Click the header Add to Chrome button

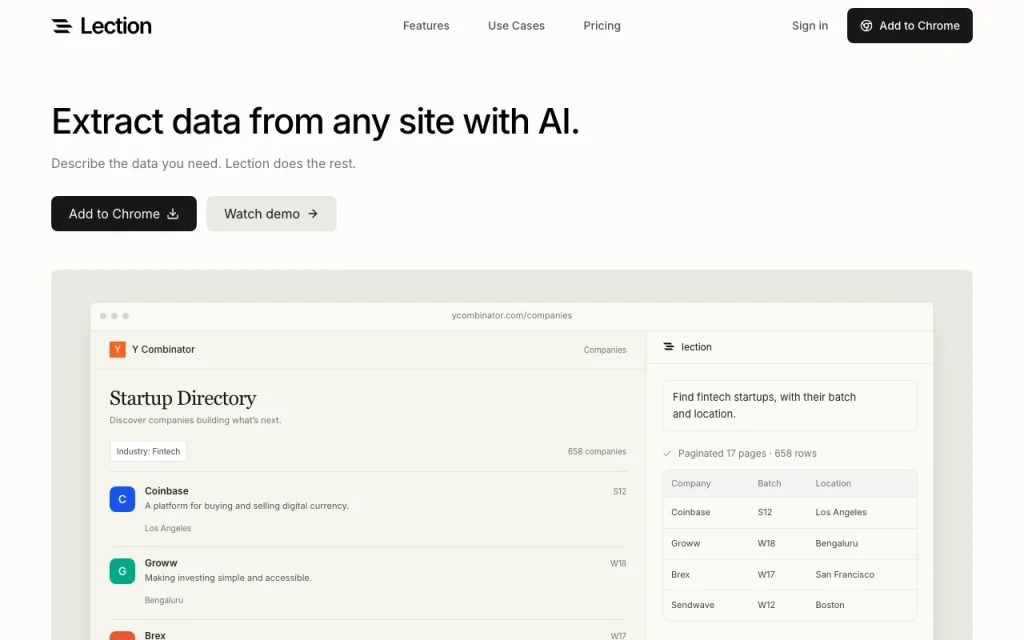point(910,25)
